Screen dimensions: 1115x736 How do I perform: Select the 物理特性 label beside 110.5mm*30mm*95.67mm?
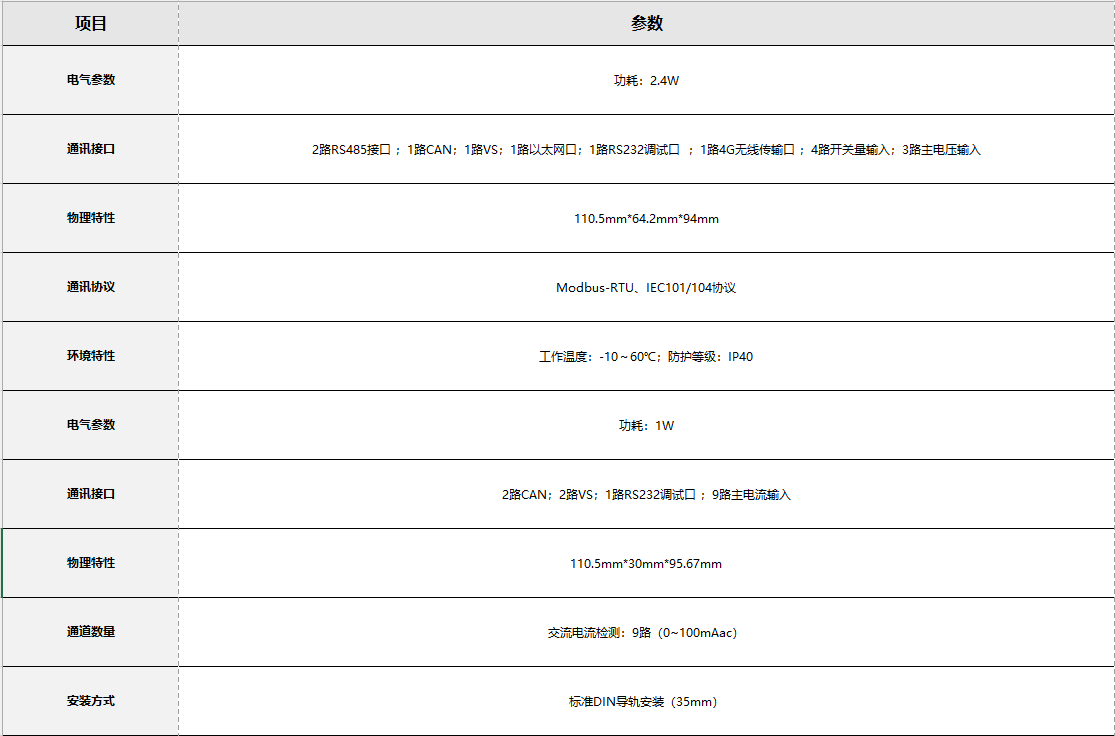coord(91,563)
